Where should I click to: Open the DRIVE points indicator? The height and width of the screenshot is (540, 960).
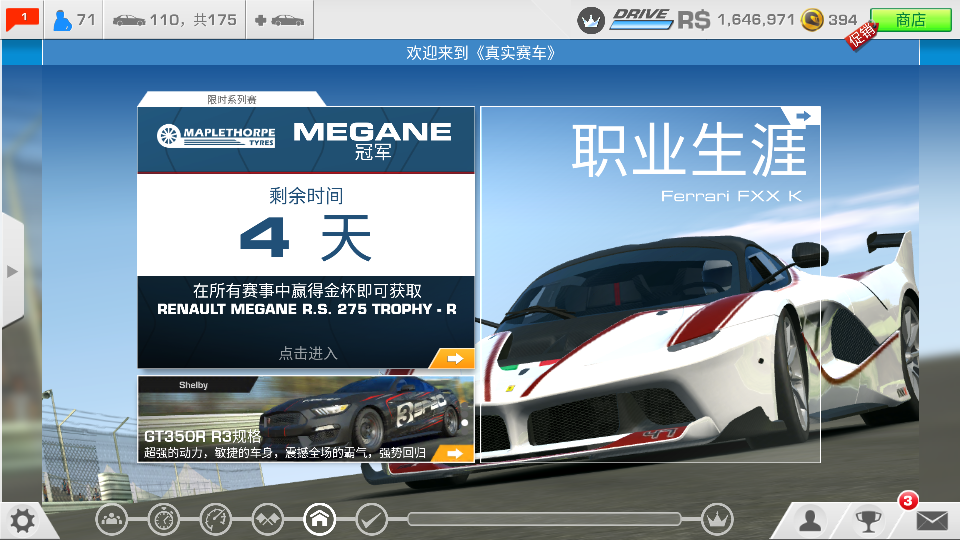[x=641, y=19]
